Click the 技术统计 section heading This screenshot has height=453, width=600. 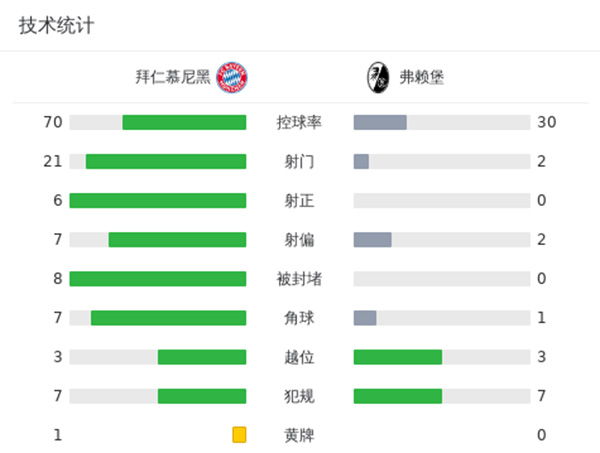57,26
